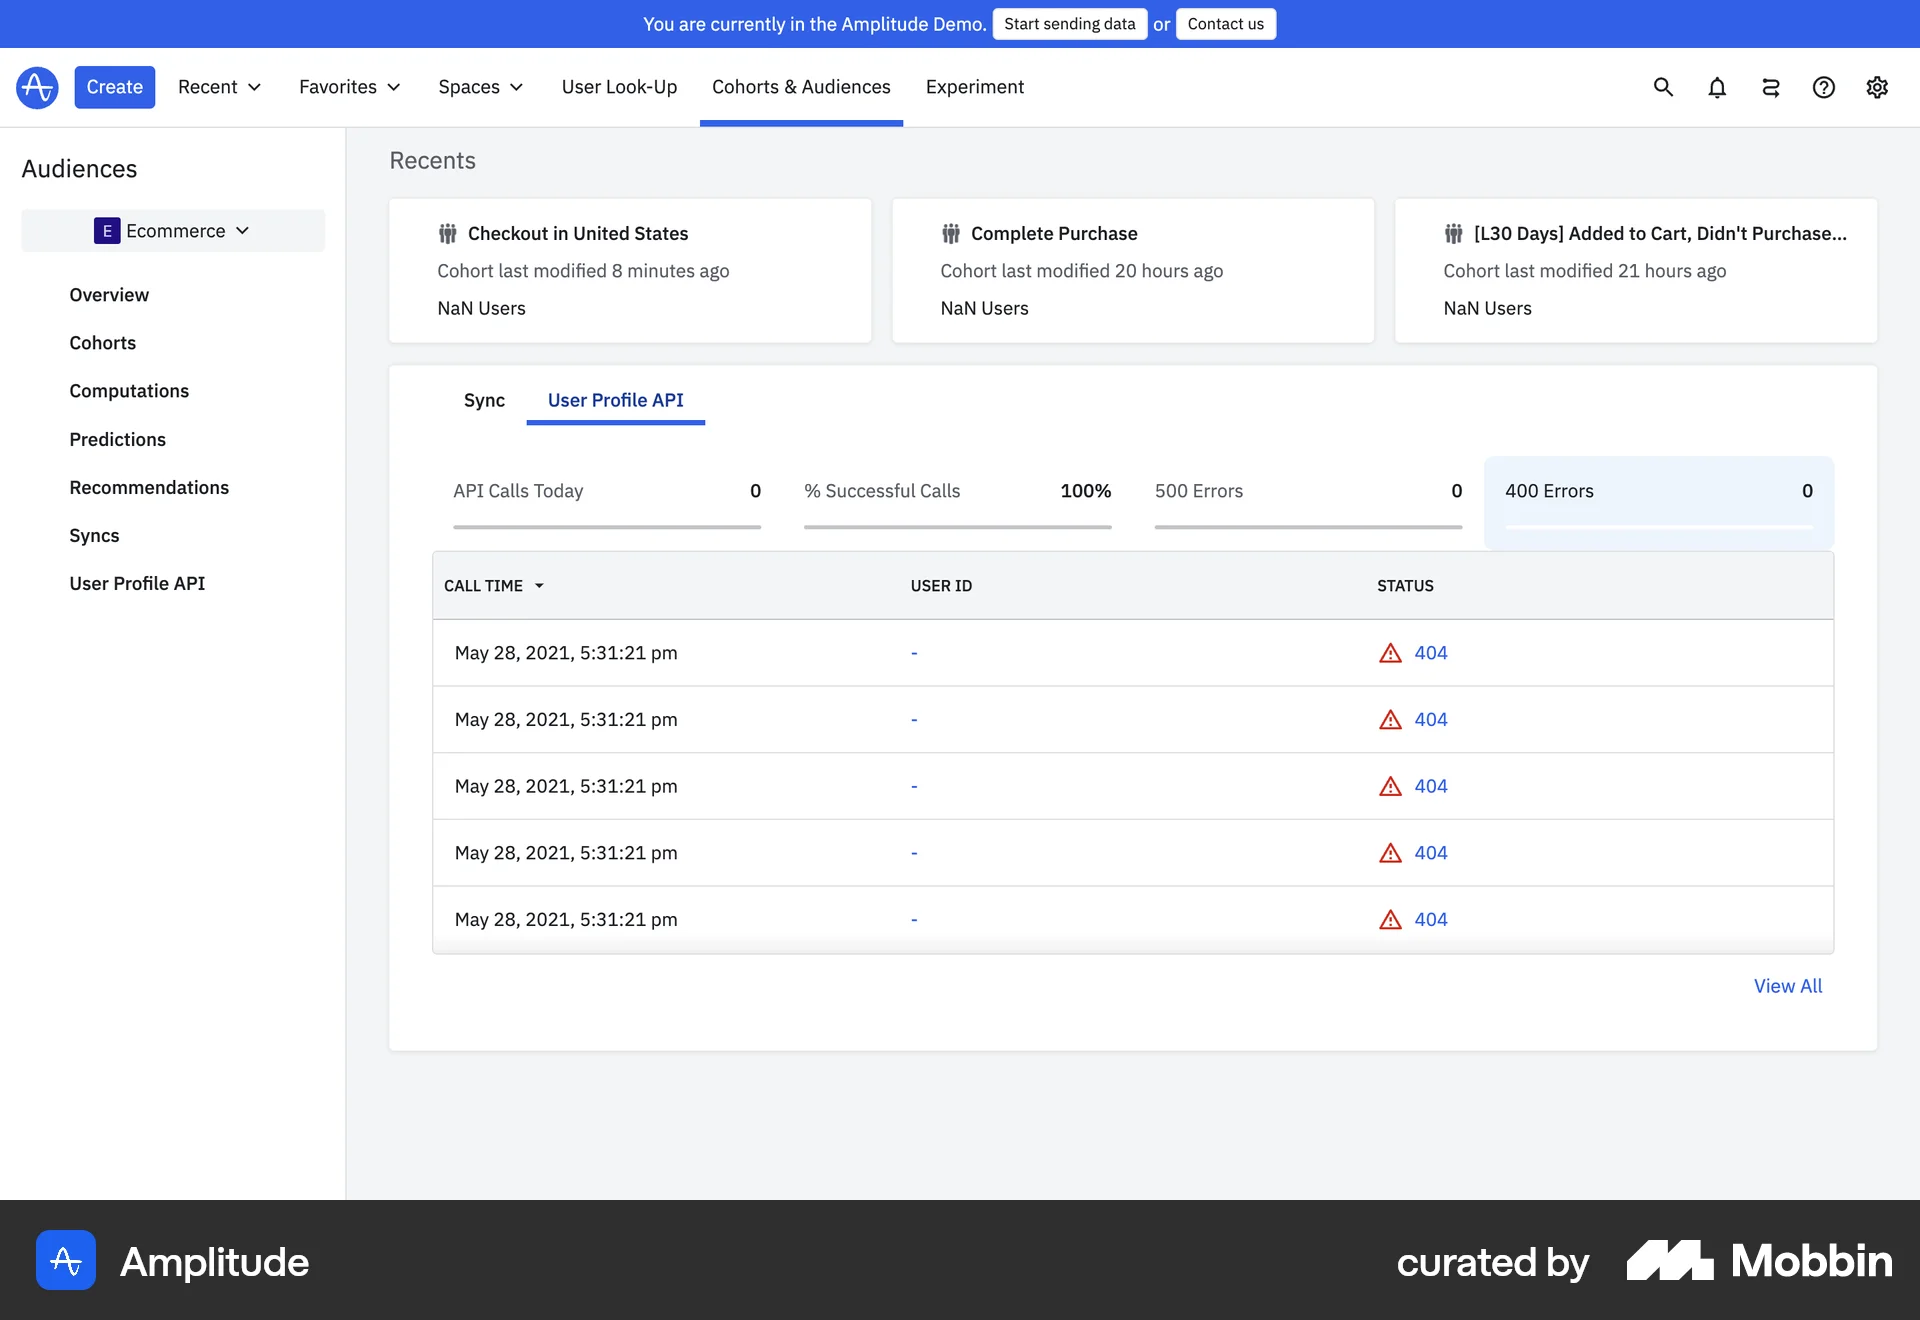Sort by the CALL TIME column arrow
The width and height of the screenshot is (1920, 1320).
coord(539,586)
